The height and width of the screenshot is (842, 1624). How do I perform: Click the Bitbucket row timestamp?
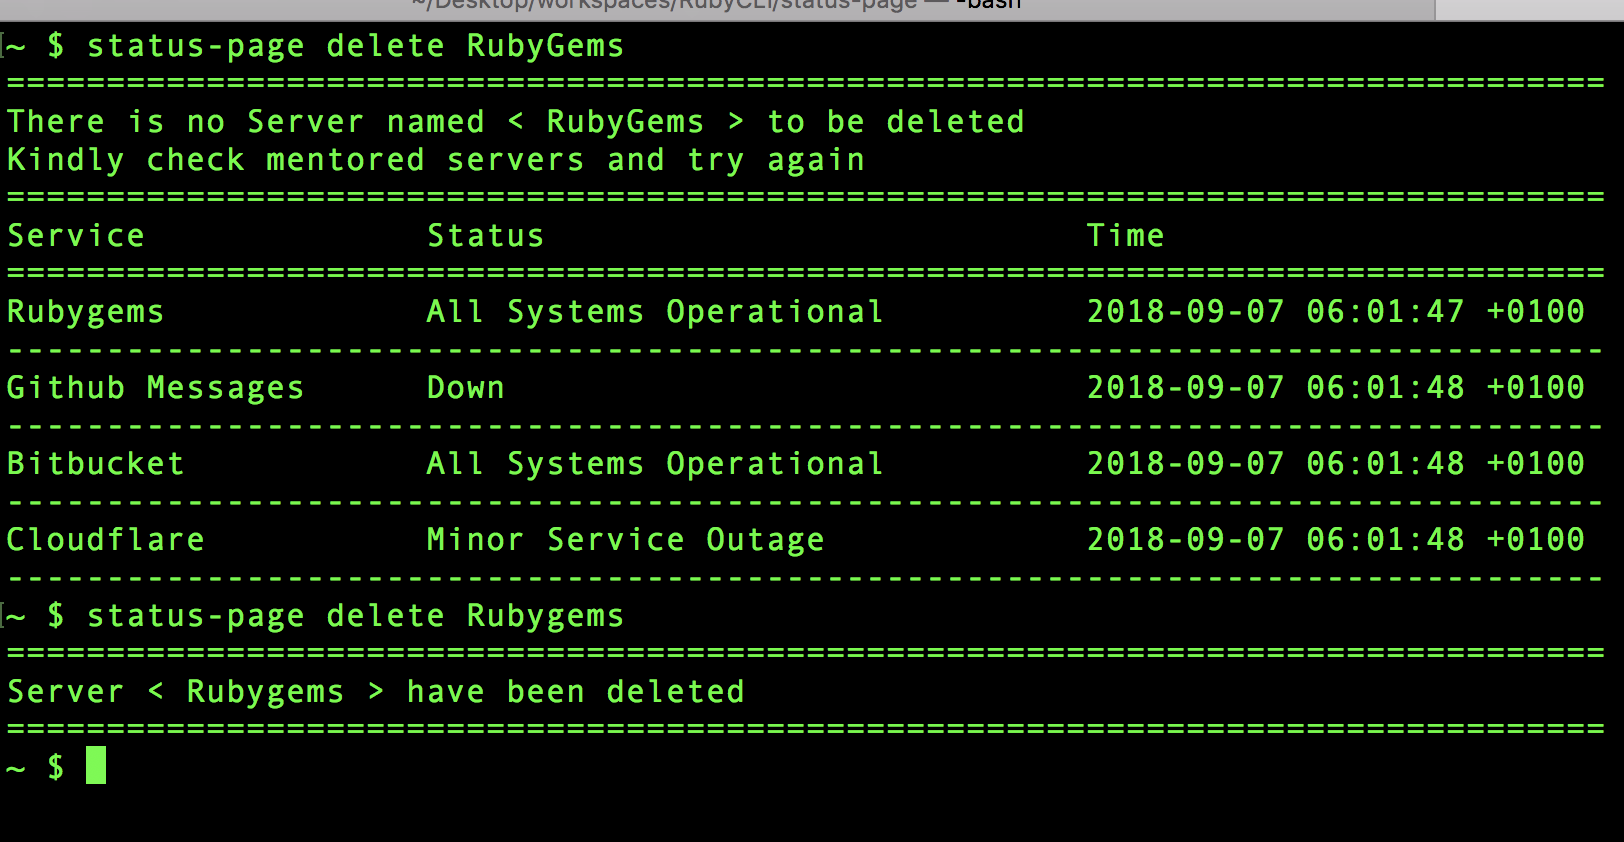pyautogui.click(x=1336, y=464)
